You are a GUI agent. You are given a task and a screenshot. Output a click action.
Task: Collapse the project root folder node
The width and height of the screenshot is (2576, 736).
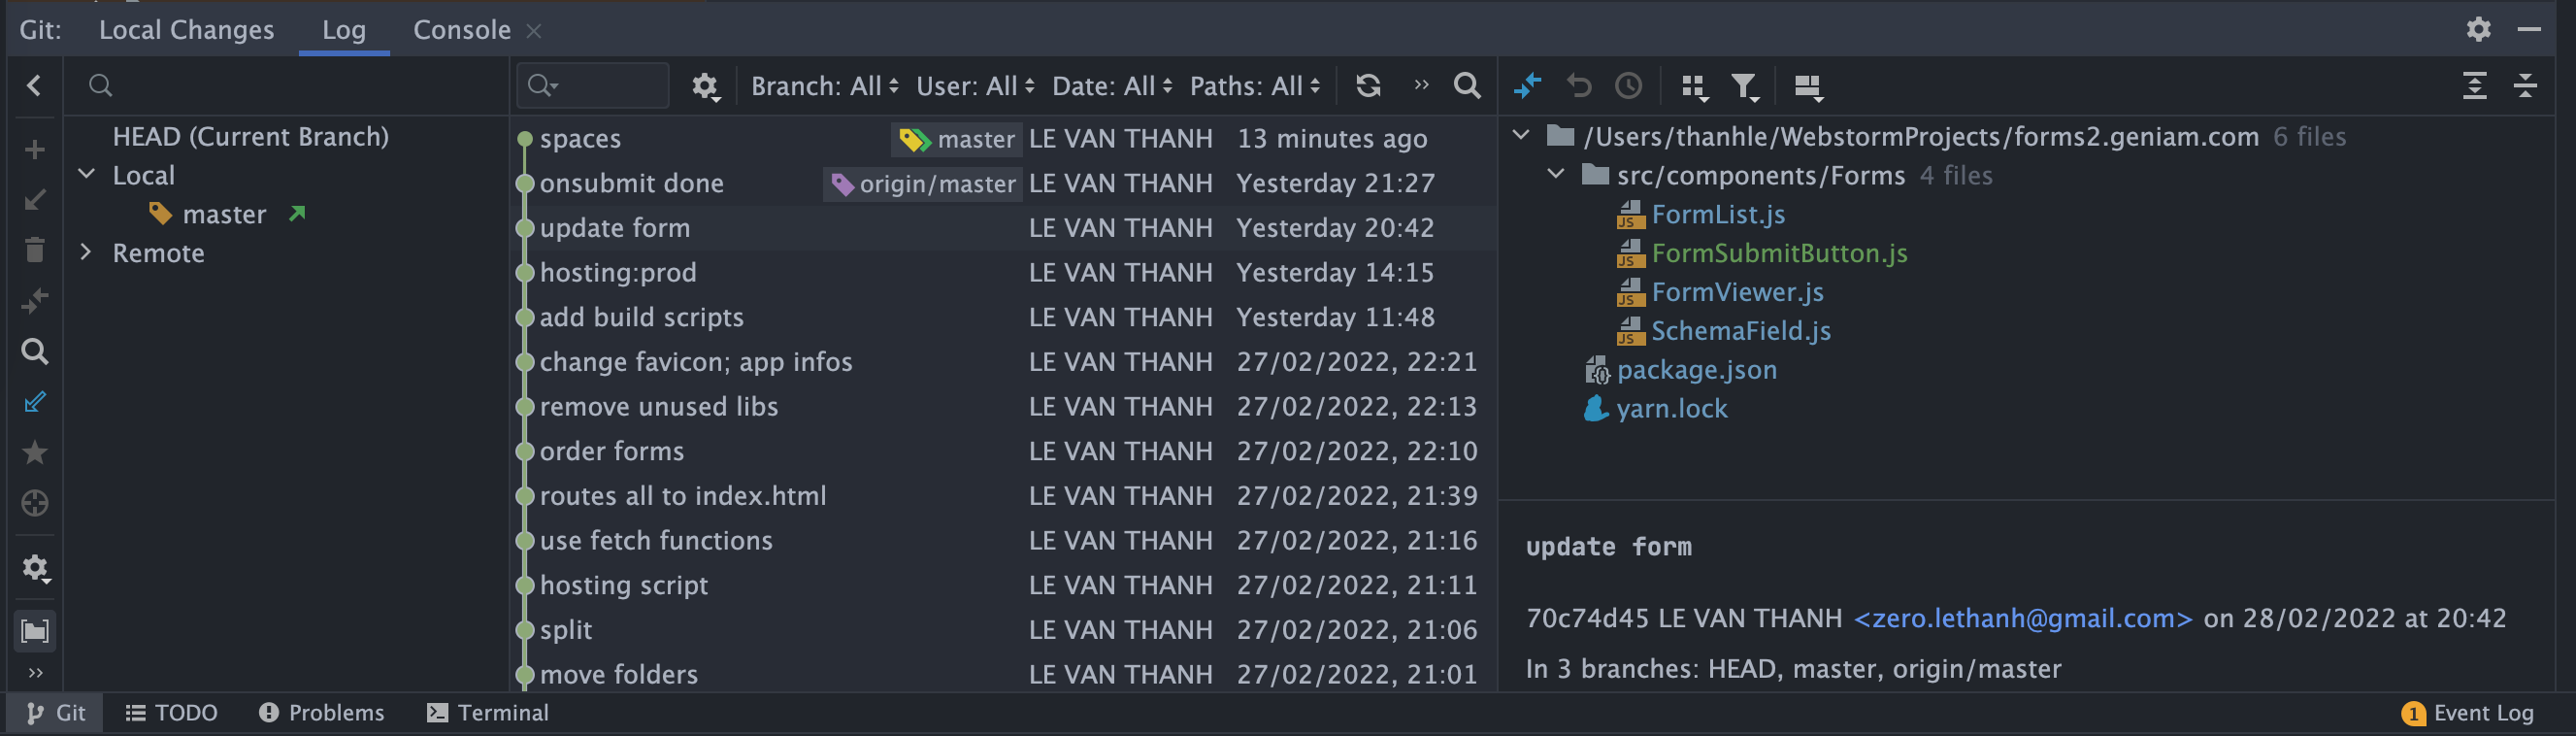pos(1521,135)
